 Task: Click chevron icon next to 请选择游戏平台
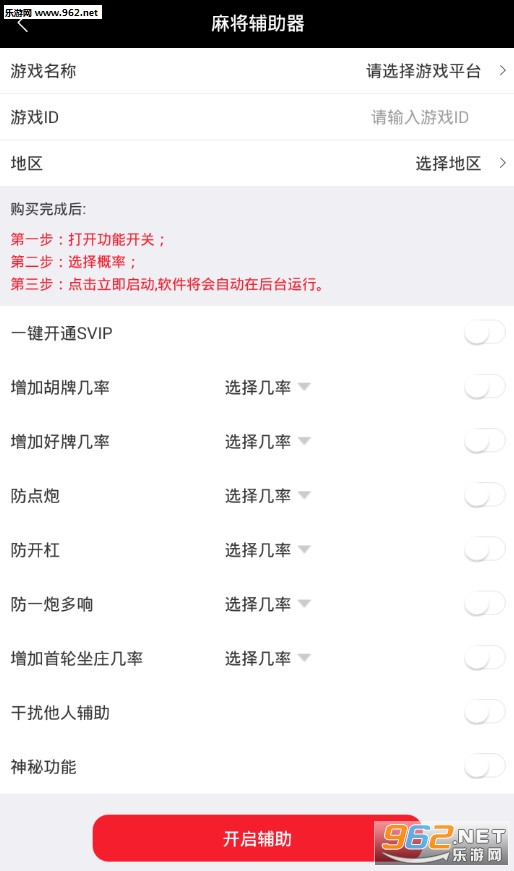(x=502, y=71)
